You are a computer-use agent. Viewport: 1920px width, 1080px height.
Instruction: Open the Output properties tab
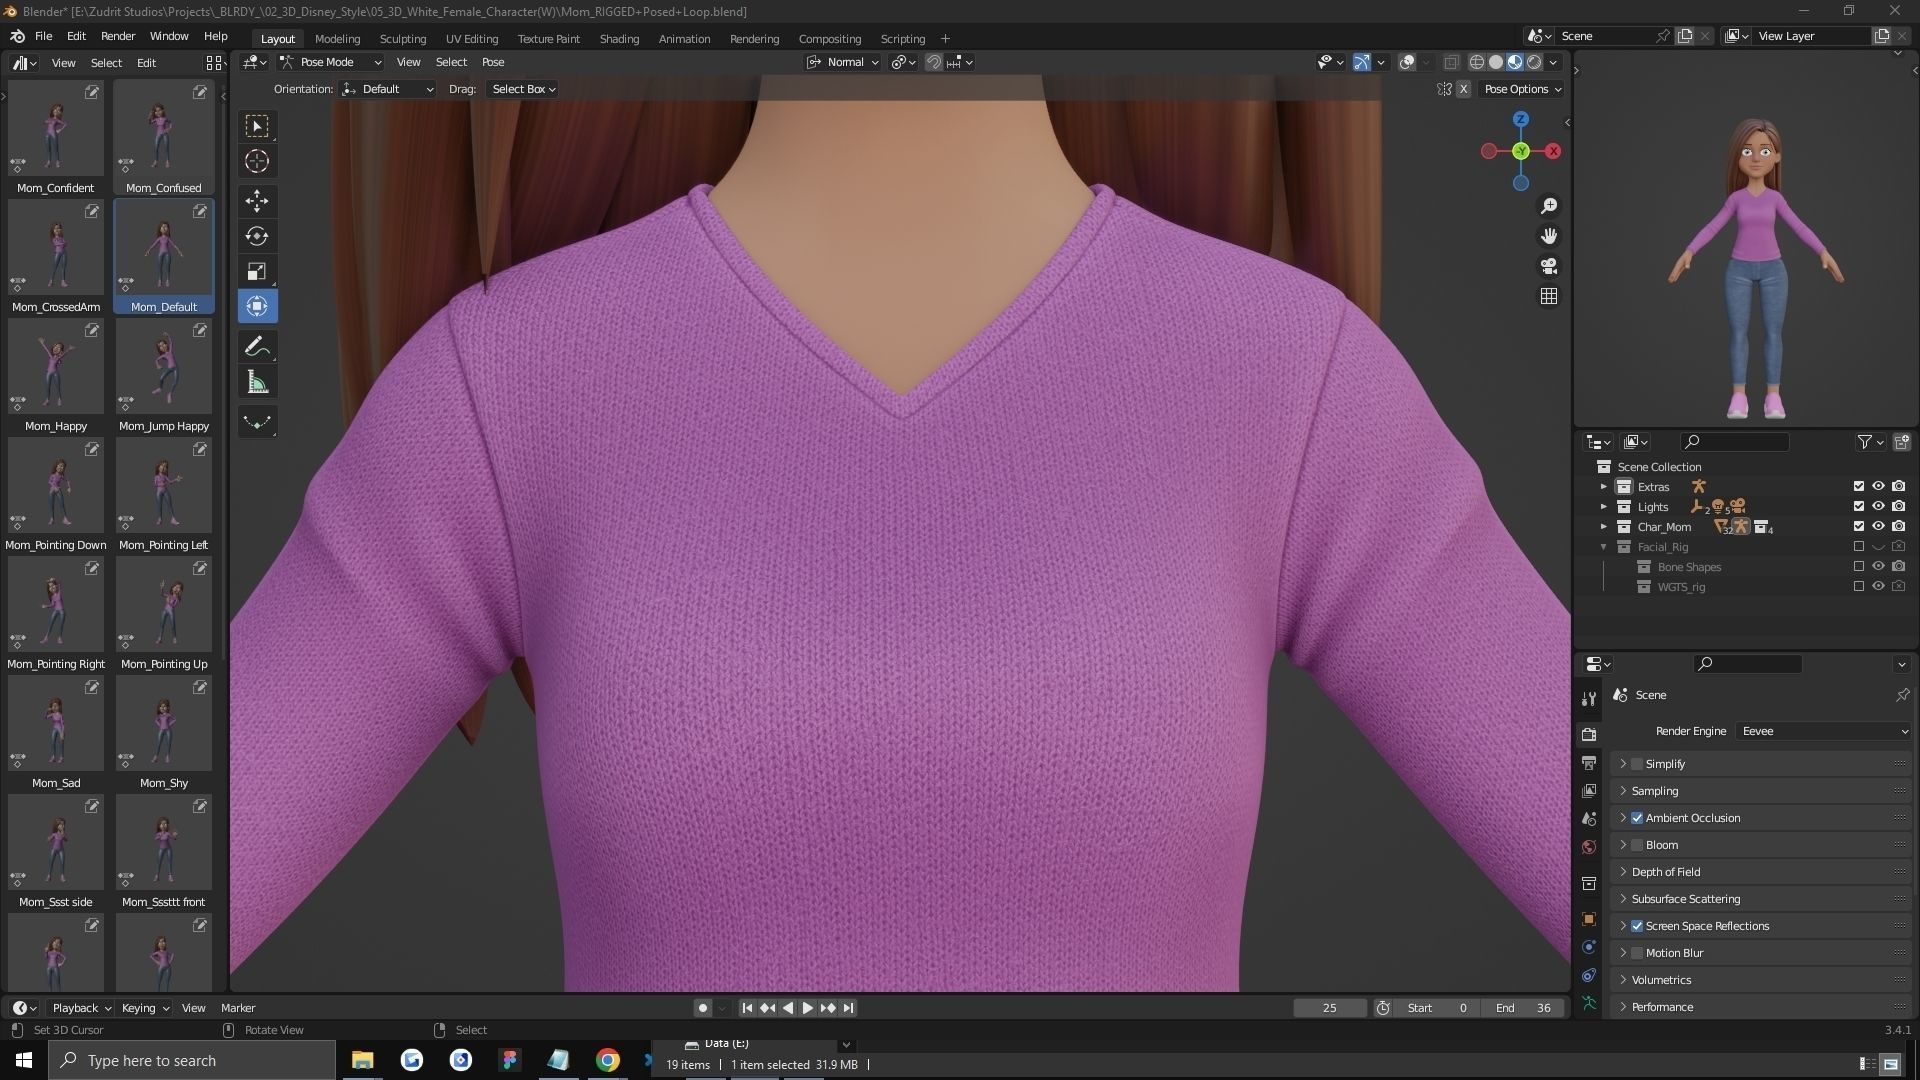coord(1589,763)
